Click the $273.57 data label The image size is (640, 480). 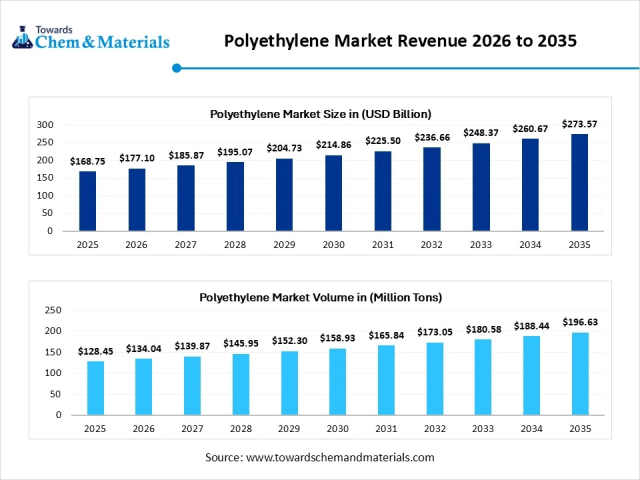click(579, 124)
